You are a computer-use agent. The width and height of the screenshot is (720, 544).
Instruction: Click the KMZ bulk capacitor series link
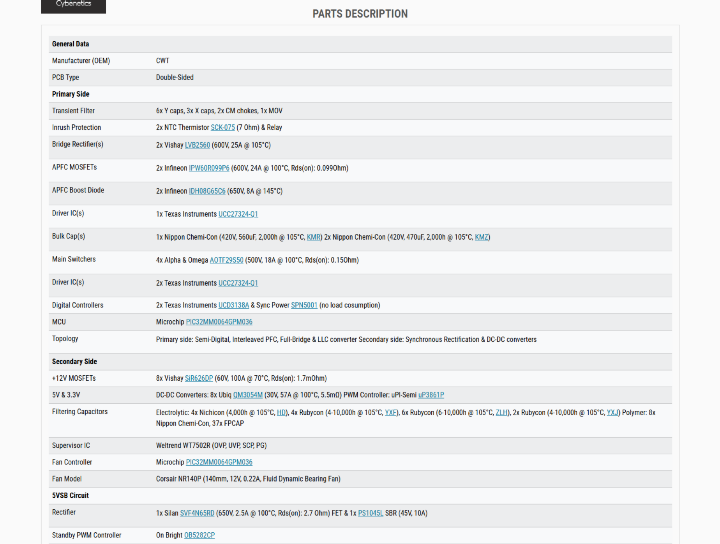point(482,237)
